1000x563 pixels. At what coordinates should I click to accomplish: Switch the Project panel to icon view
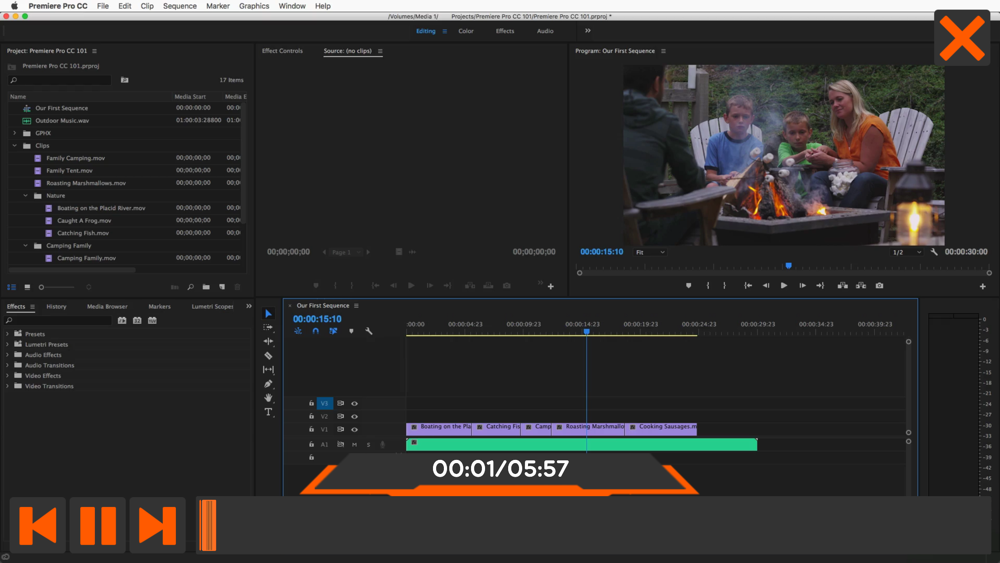point(27,288)
